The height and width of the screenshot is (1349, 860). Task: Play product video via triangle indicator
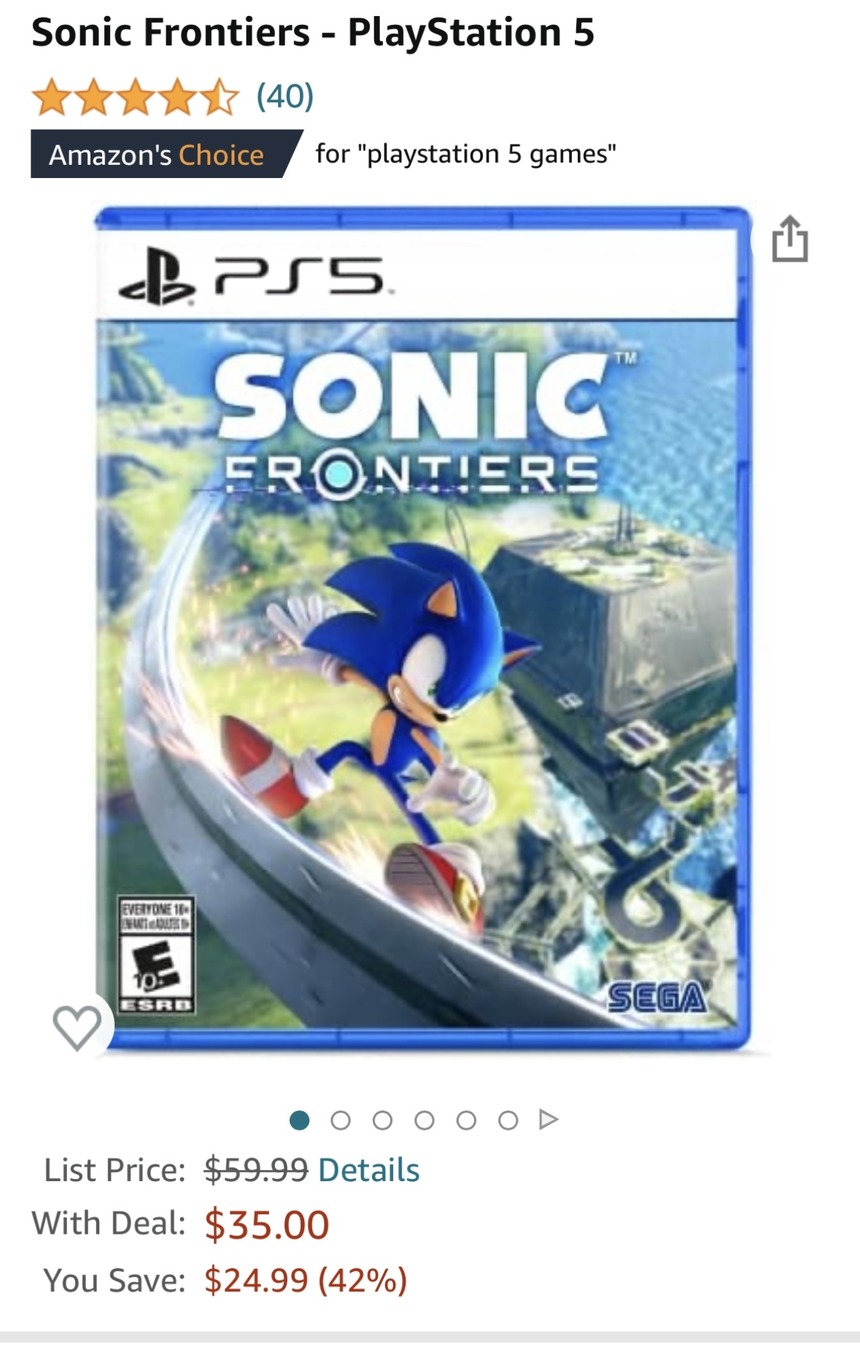coord(548,1119)
